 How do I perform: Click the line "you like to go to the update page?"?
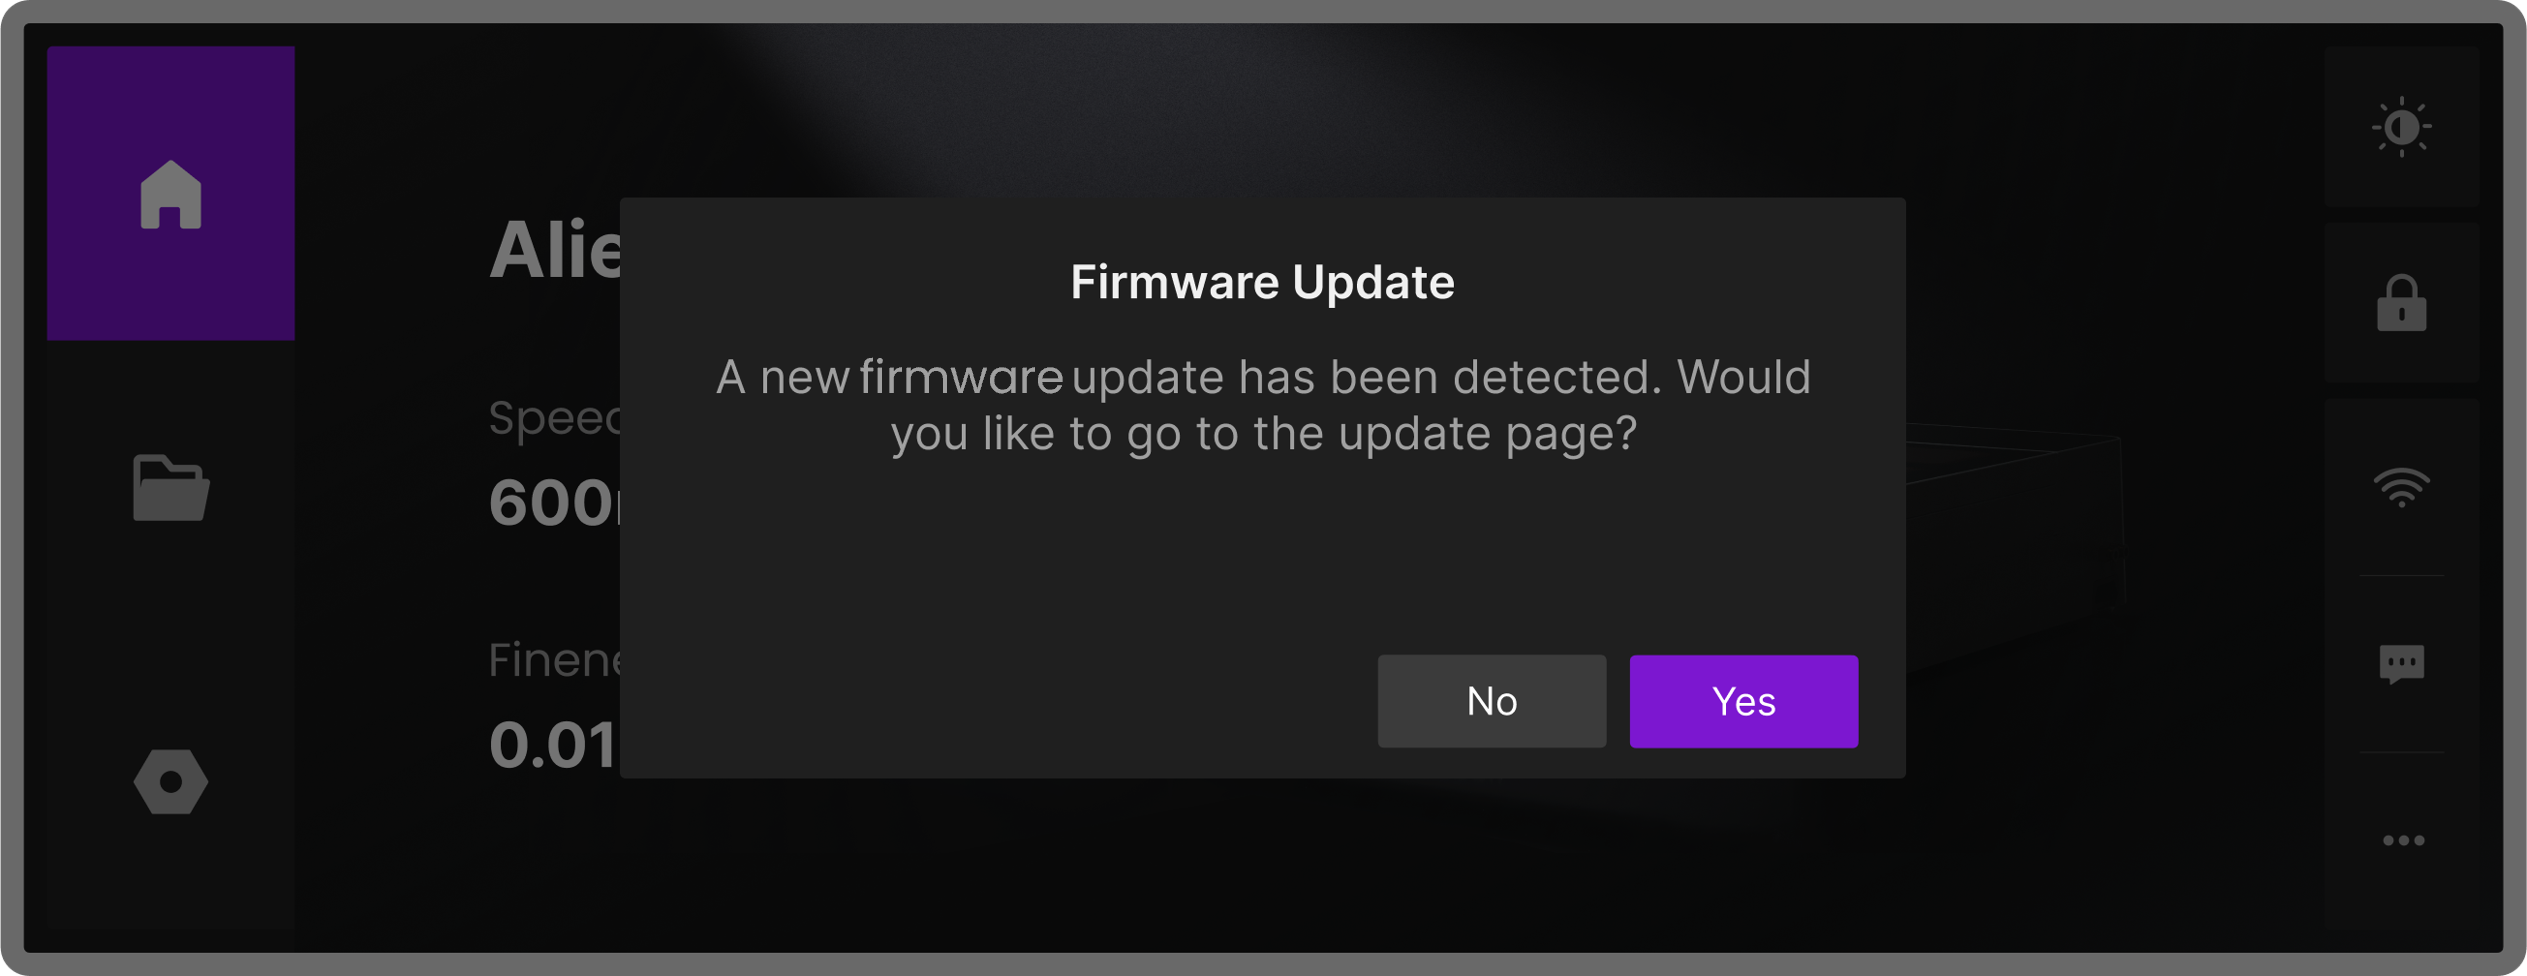[x=1263, y=434]
